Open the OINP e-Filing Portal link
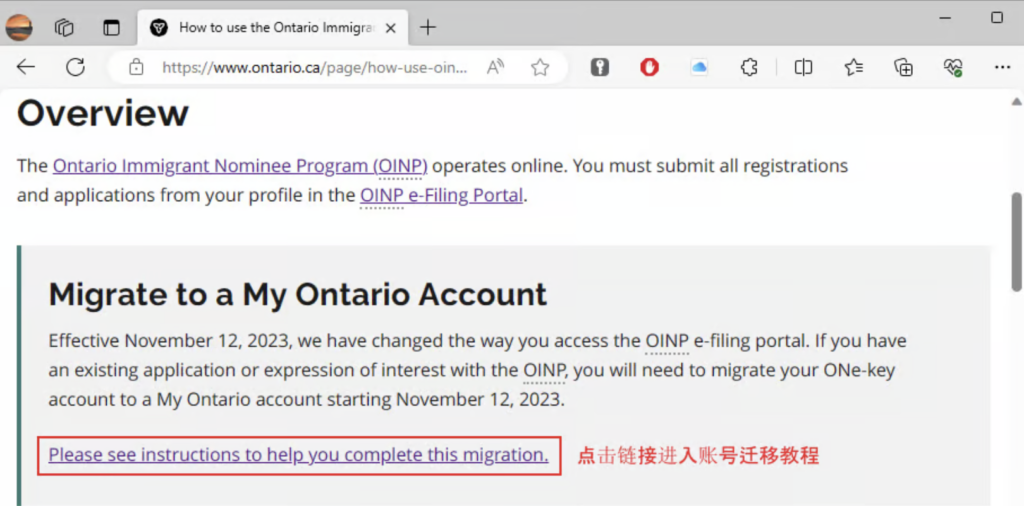Screen dimensions: 1024x506 [x=441, y=195]
